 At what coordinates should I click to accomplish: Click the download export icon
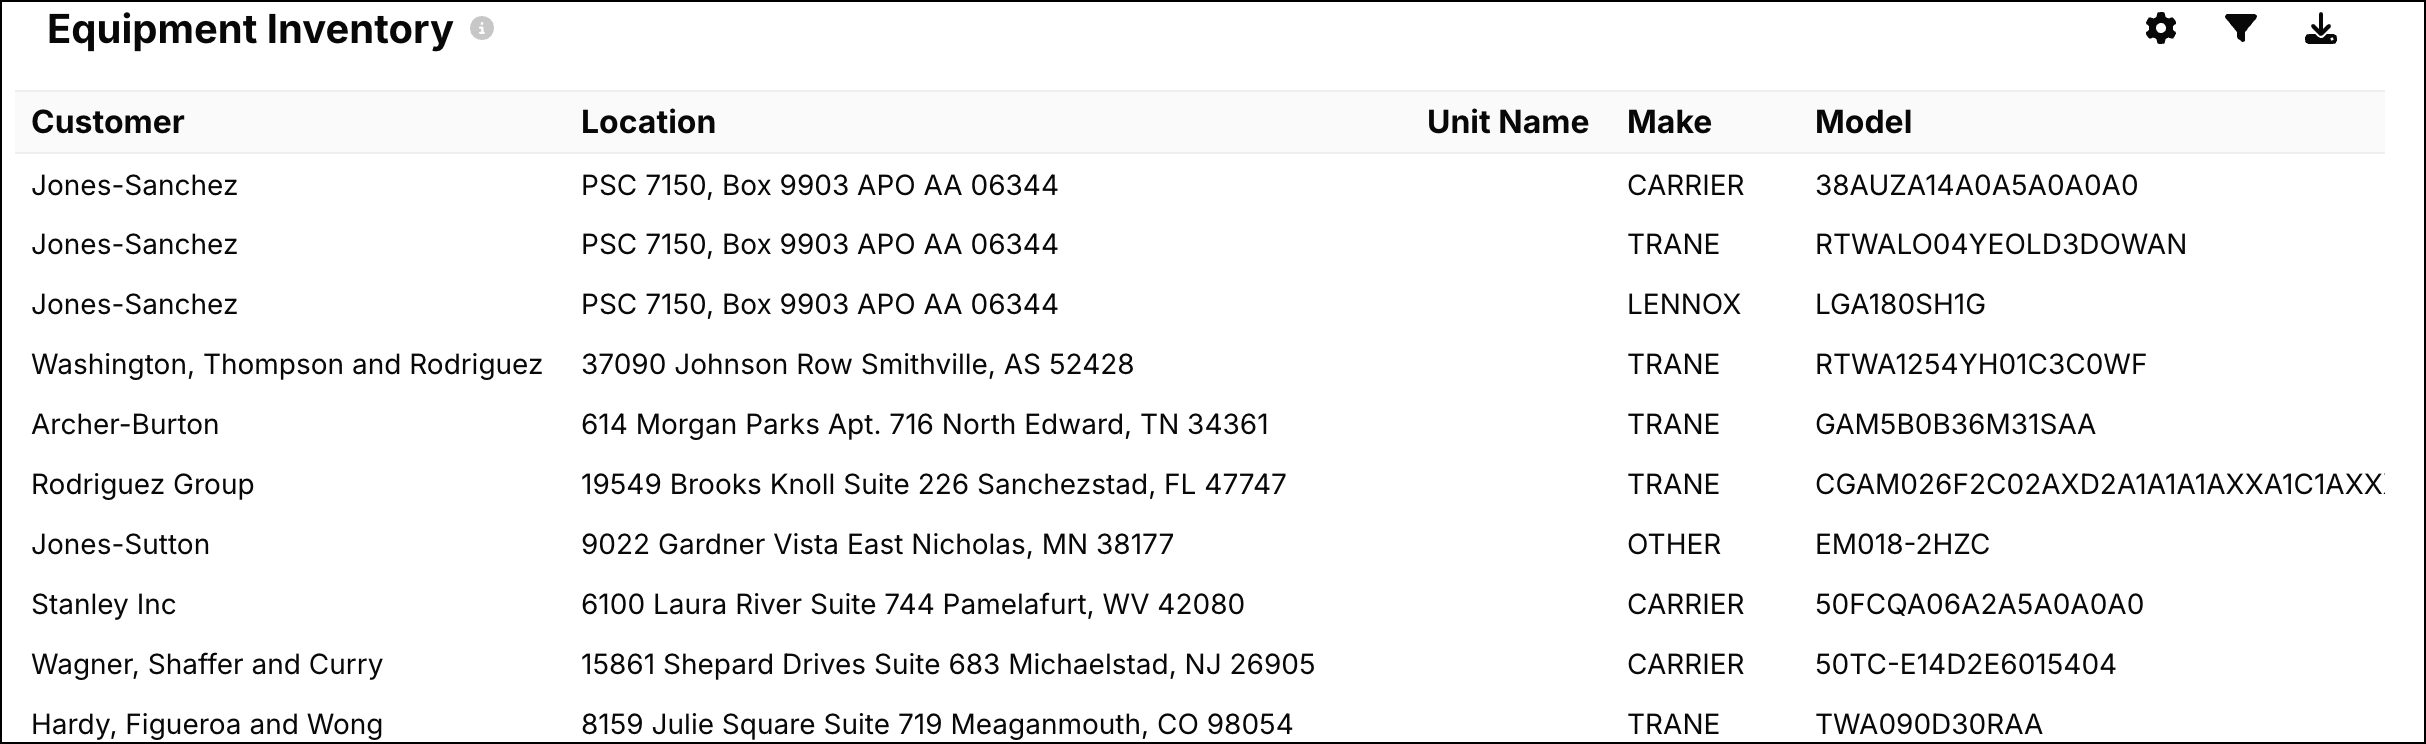[2320, 30]
